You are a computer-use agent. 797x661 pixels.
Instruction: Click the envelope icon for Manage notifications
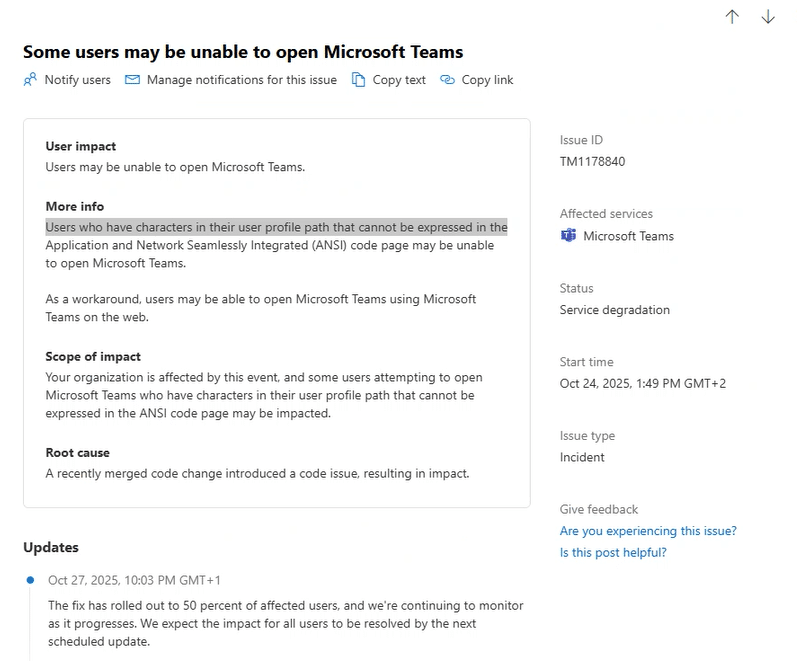pyautogui.click(x=132, y=80)
